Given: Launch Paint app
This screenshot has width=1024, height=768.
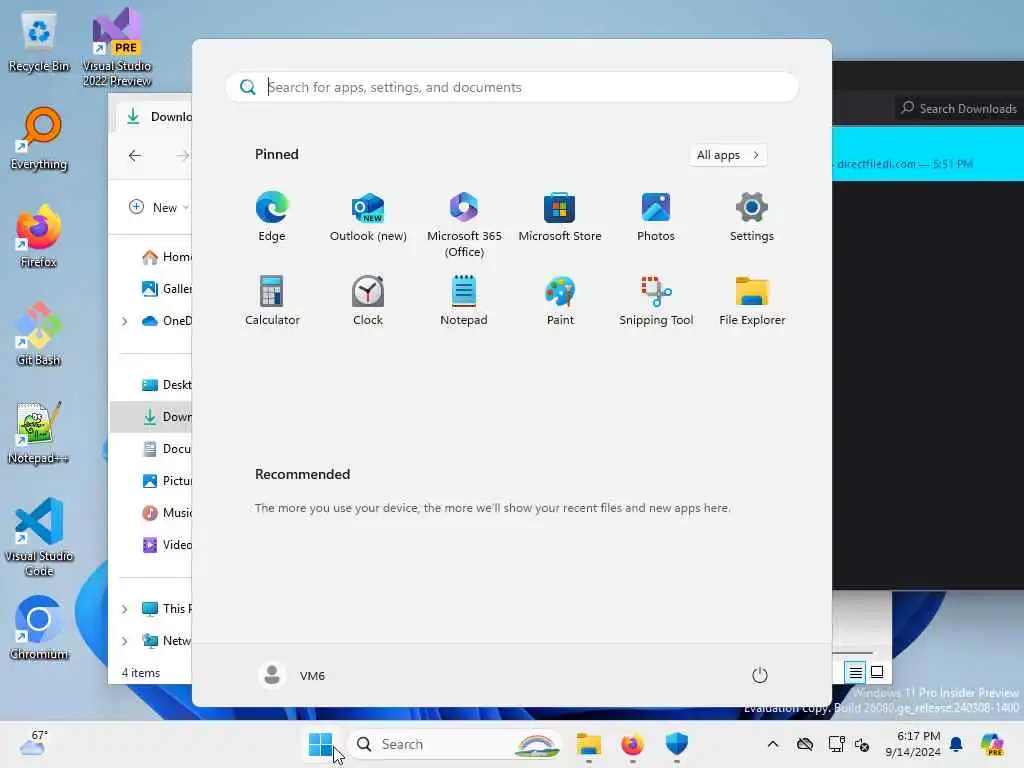Looking at the screenshot, I should [x=560, y=300].
